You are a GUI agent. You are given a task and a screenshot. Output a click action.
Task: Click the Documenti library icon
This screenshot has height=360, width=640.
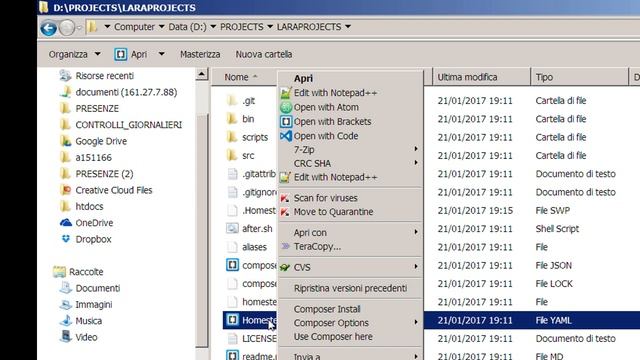[66, 288]
